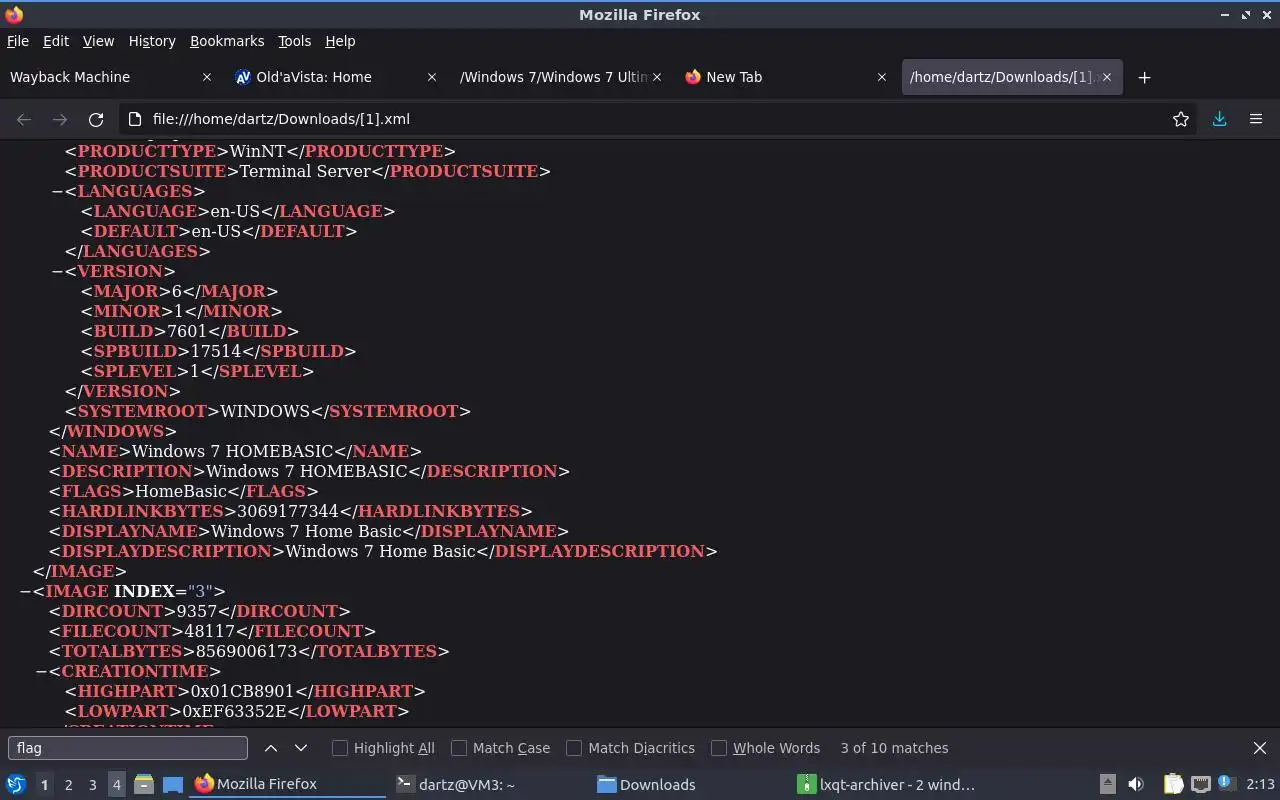
Task: Click the Back navigation arrow
Action: tap(24, 119)
